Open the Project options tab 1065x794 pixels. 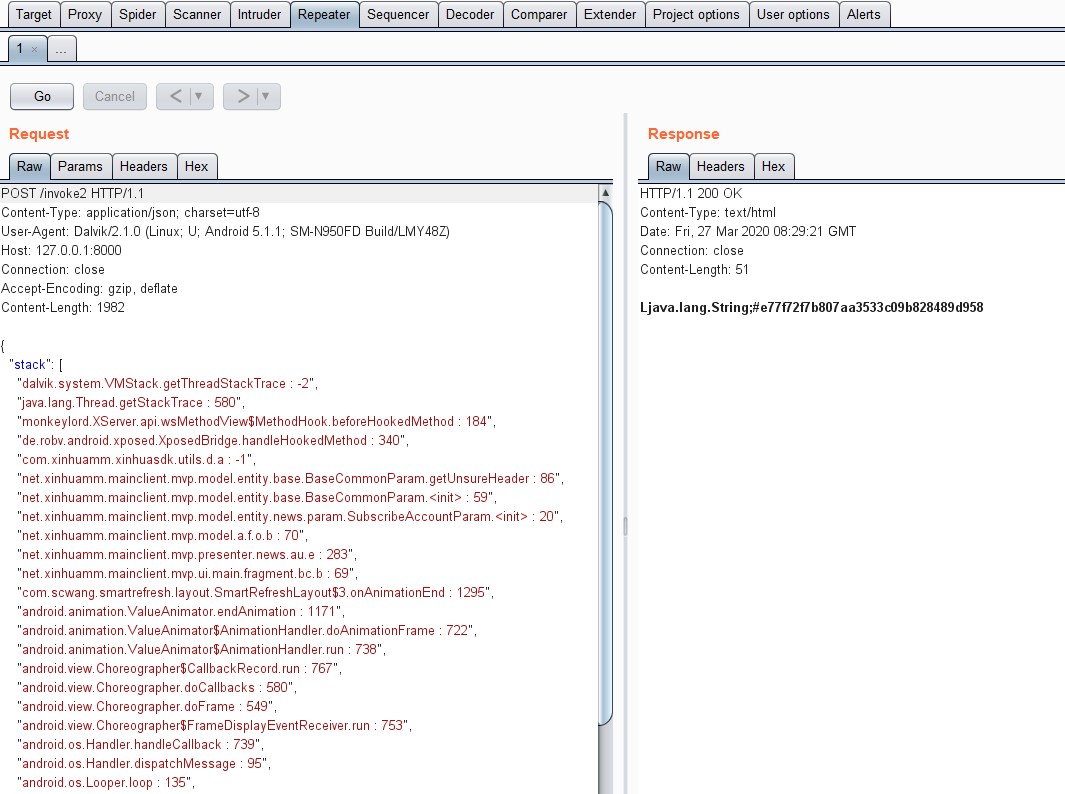pyautogui.click(x=696, y=14)
